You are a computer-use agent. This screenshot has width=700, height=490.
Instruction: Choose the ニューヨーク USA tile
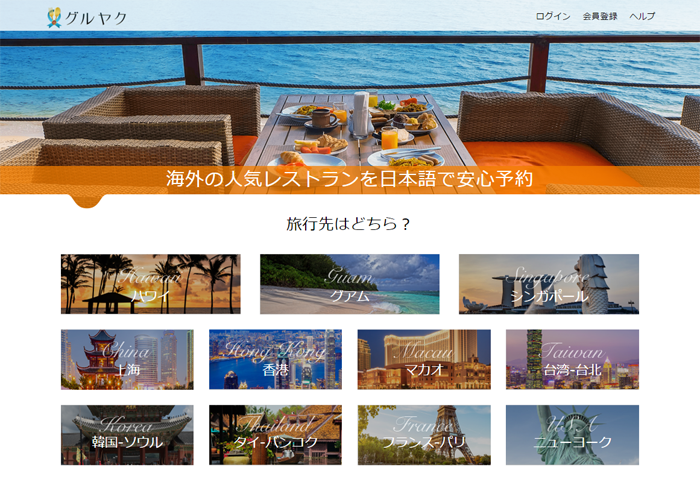(x=572, y=435)
